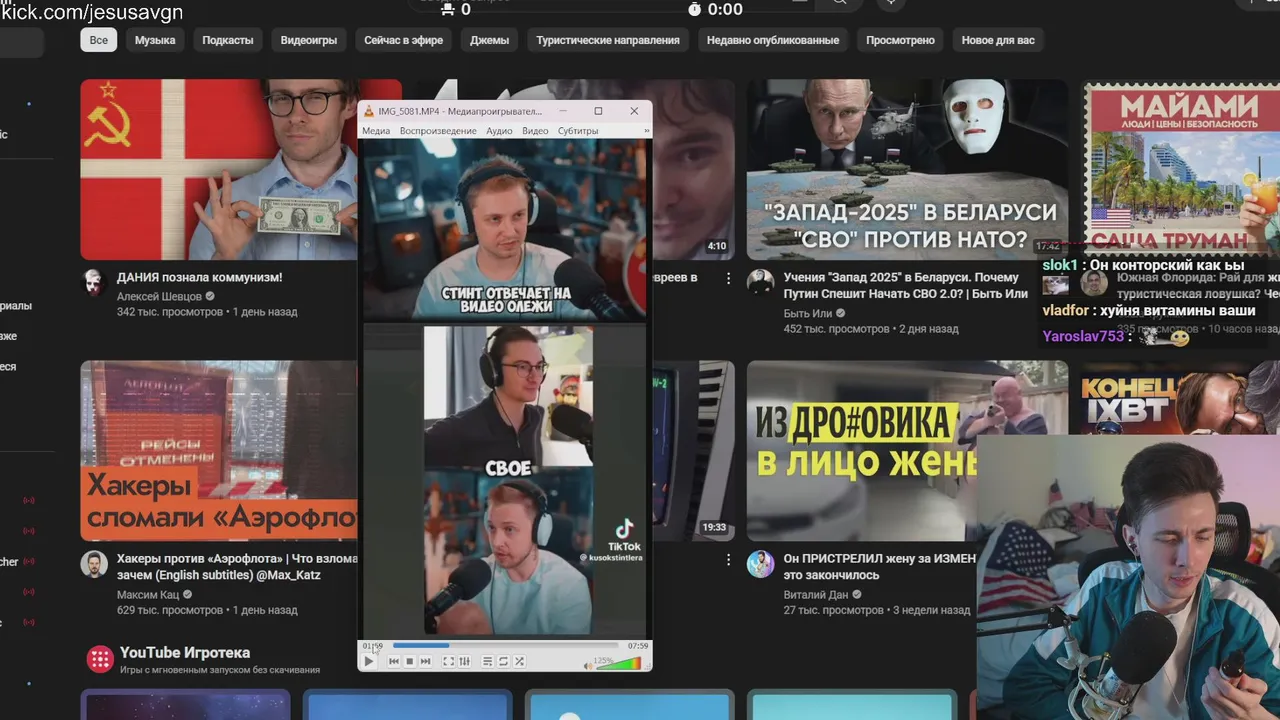1280x720 pixels.
Task: Select the Музыка filter chip
Action: pos(155,40)
